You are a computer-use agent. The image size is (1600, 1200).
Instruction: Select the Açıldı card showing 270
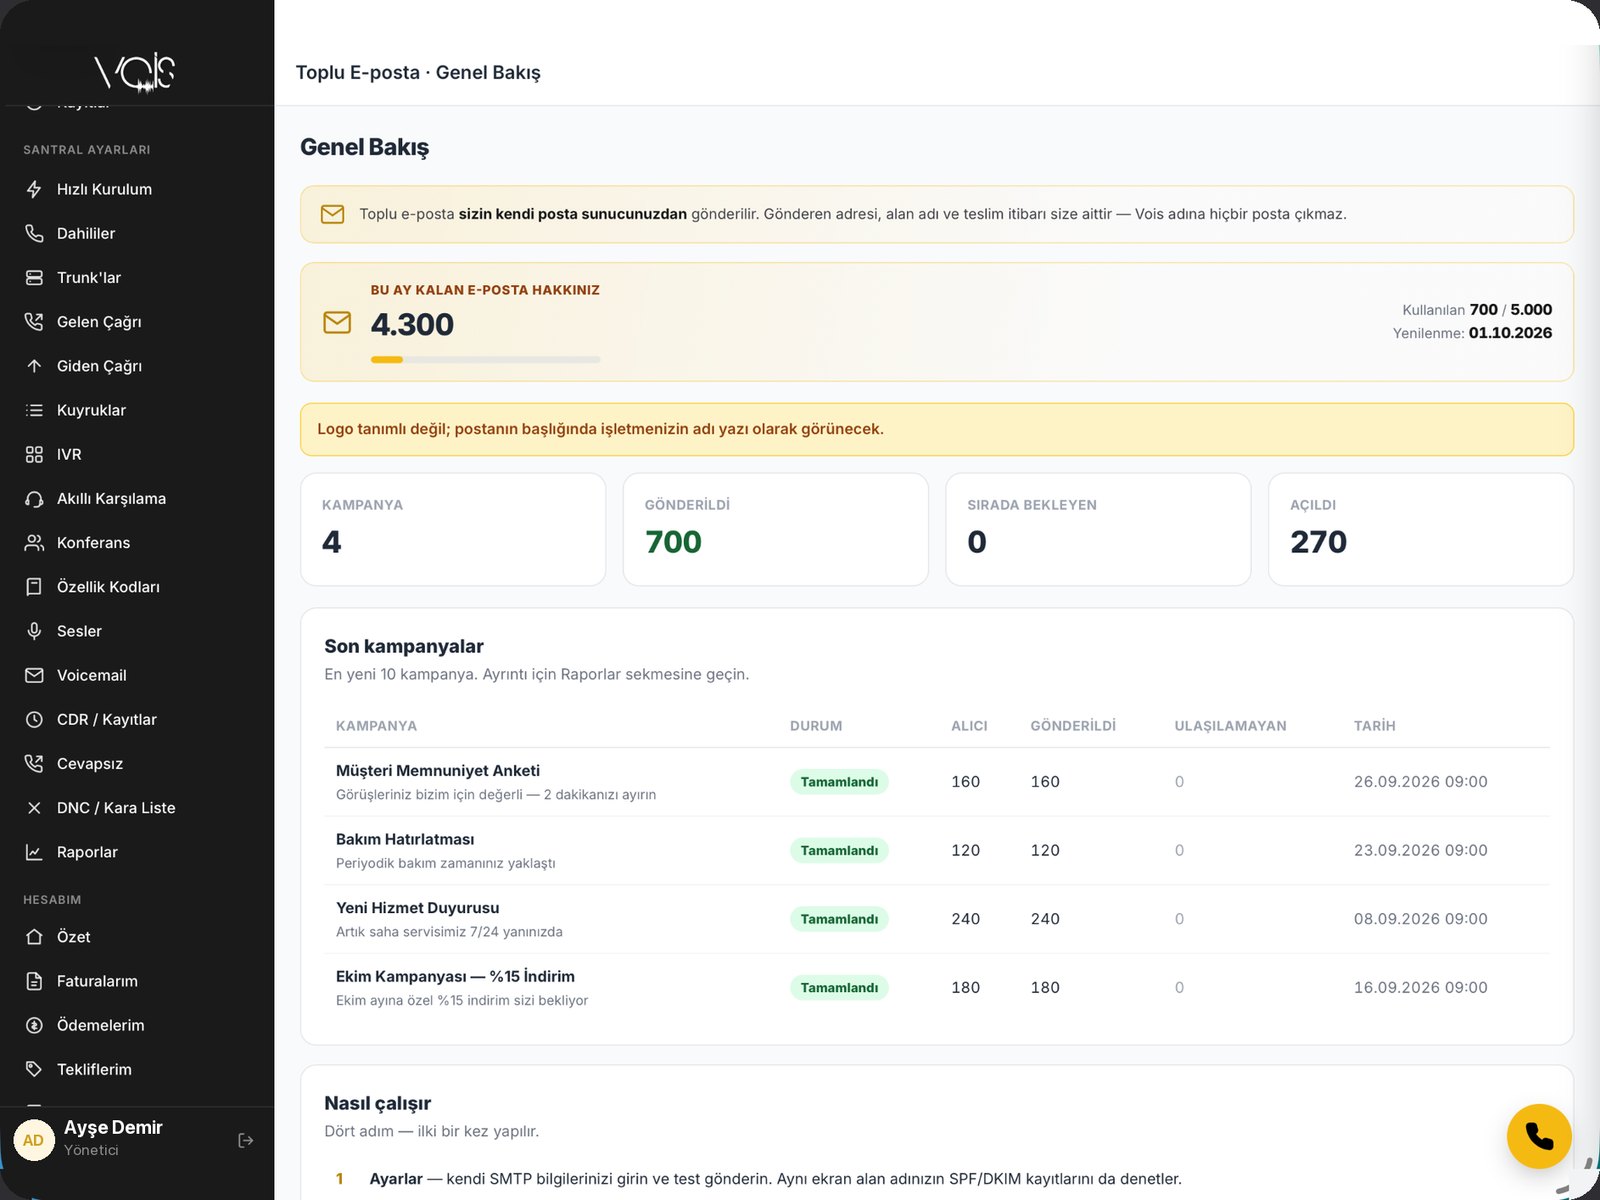pyautogui.click(x=1421, y=529)
